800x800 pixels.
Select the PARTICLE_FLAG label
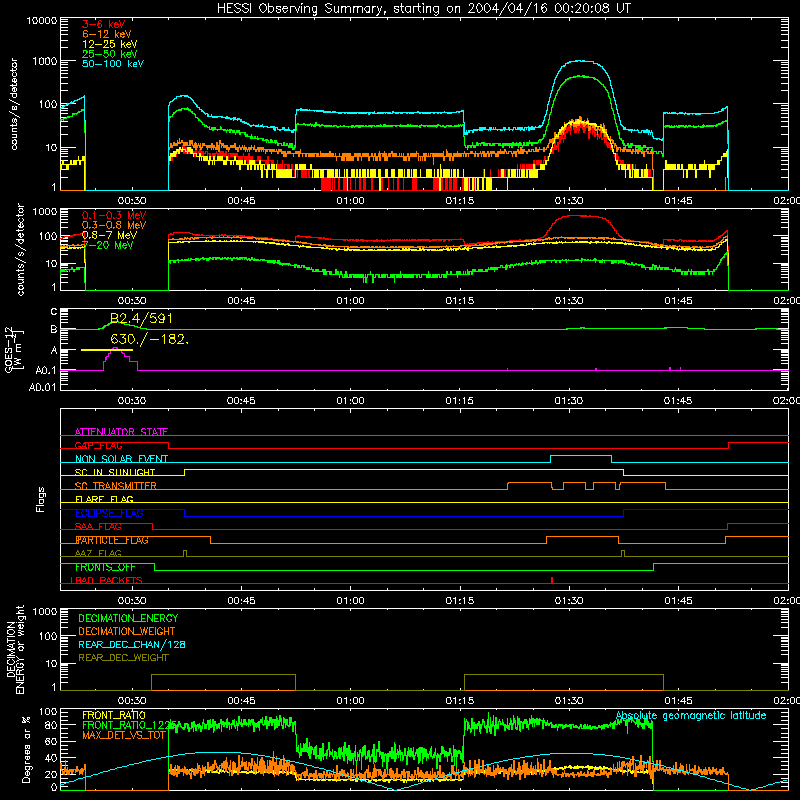(x=112, y=540)
